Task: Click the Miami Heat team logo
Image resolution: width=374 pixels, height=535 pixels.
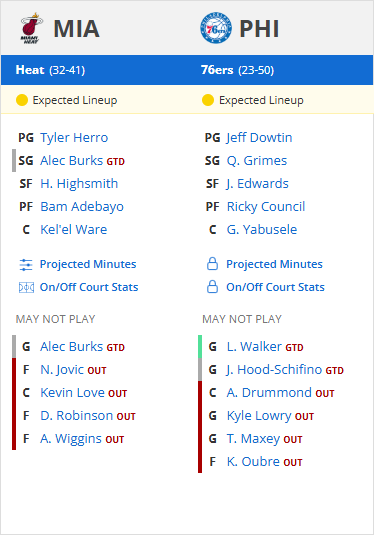Action: (x=31, y=28)
